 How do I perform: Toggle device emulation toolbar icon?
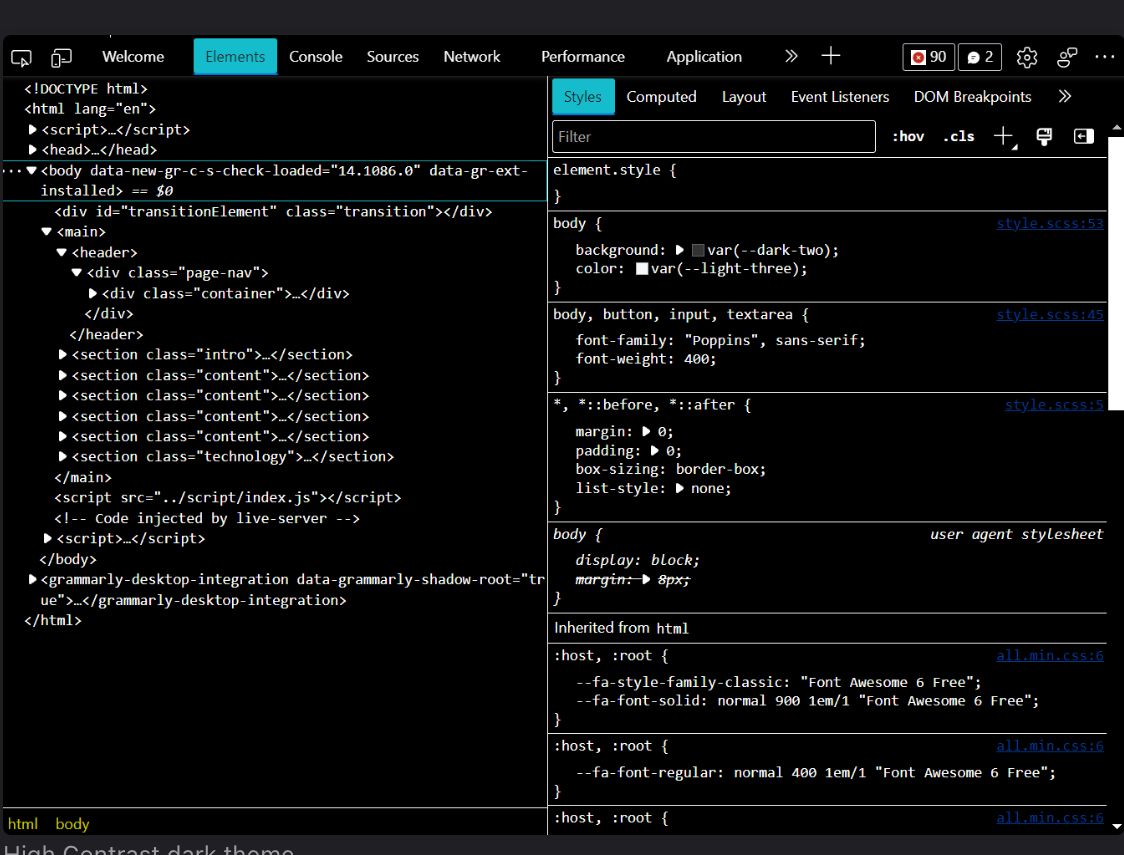(62, 57)
